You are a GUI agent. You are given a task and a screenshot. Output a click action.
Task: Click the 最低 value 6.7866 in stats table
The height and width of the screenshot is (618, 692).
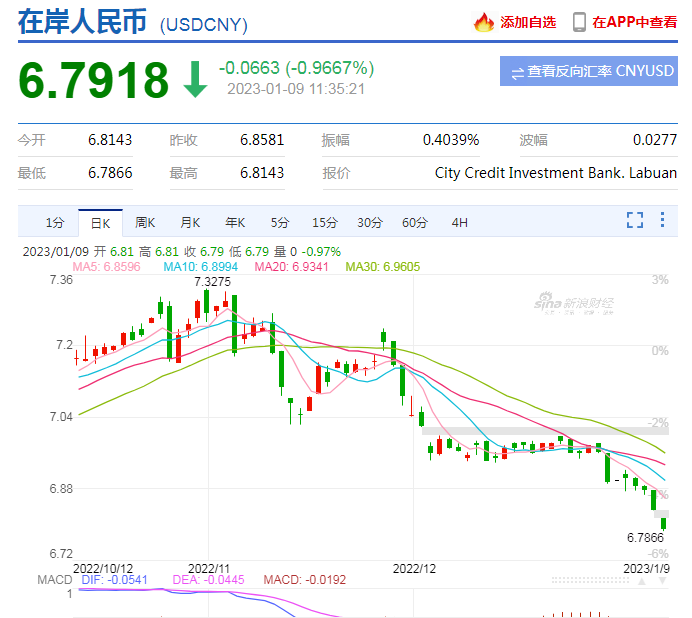pyautogui.click(x=110, y=173)
